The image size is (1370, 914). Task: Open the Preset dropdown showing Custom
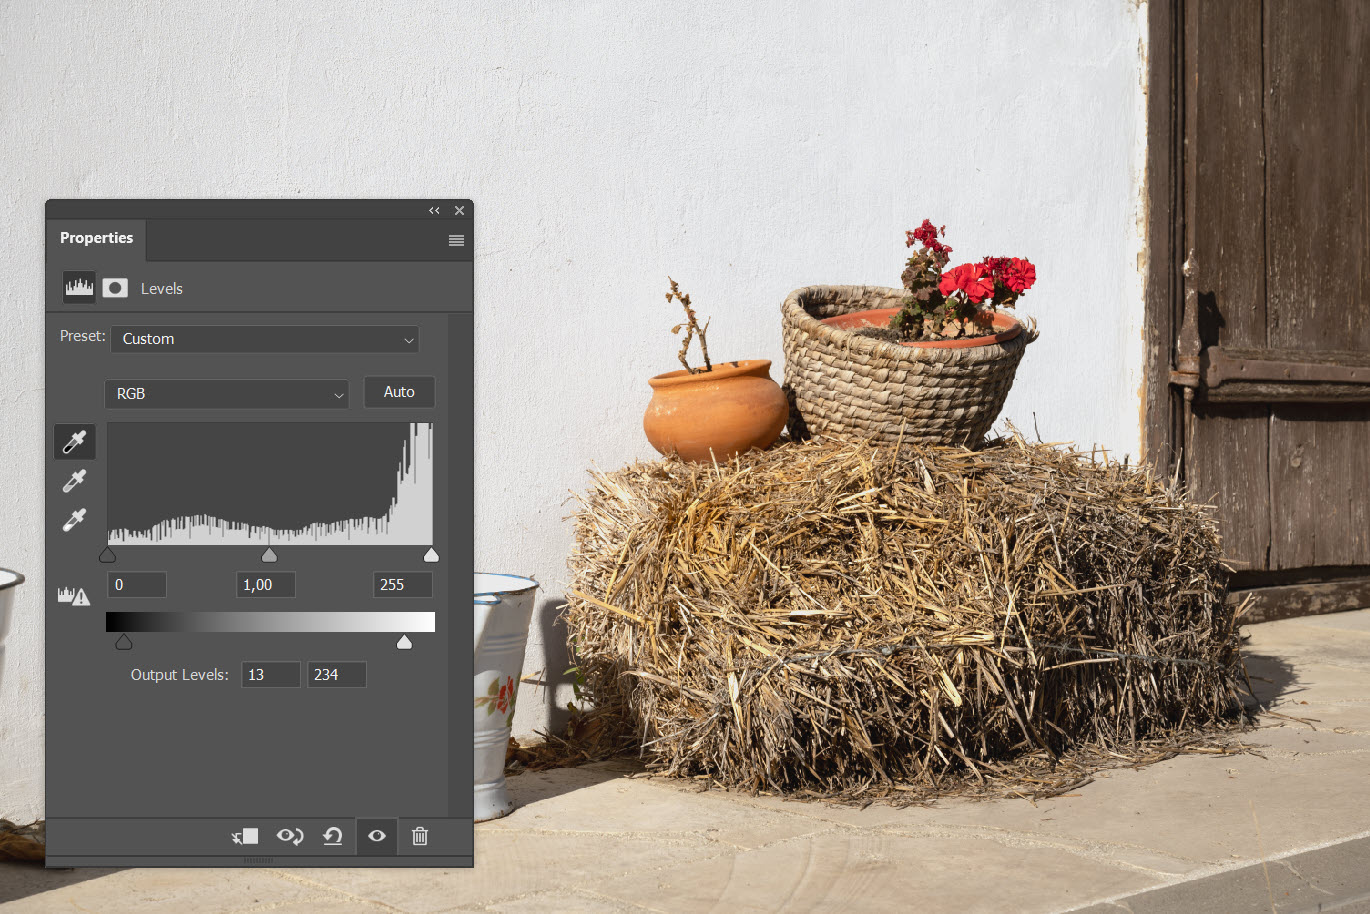click(265, 339)
